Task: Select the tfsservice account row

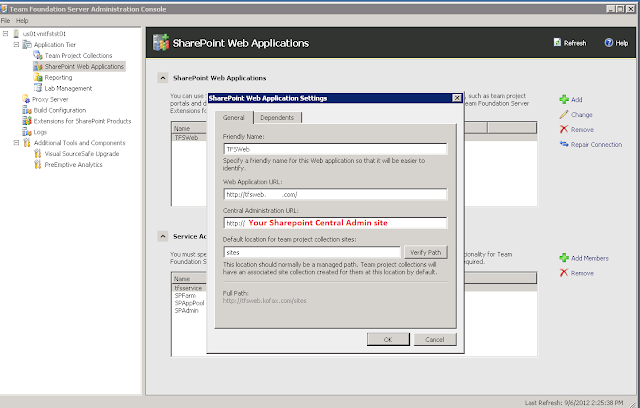Action: [188, 288]
